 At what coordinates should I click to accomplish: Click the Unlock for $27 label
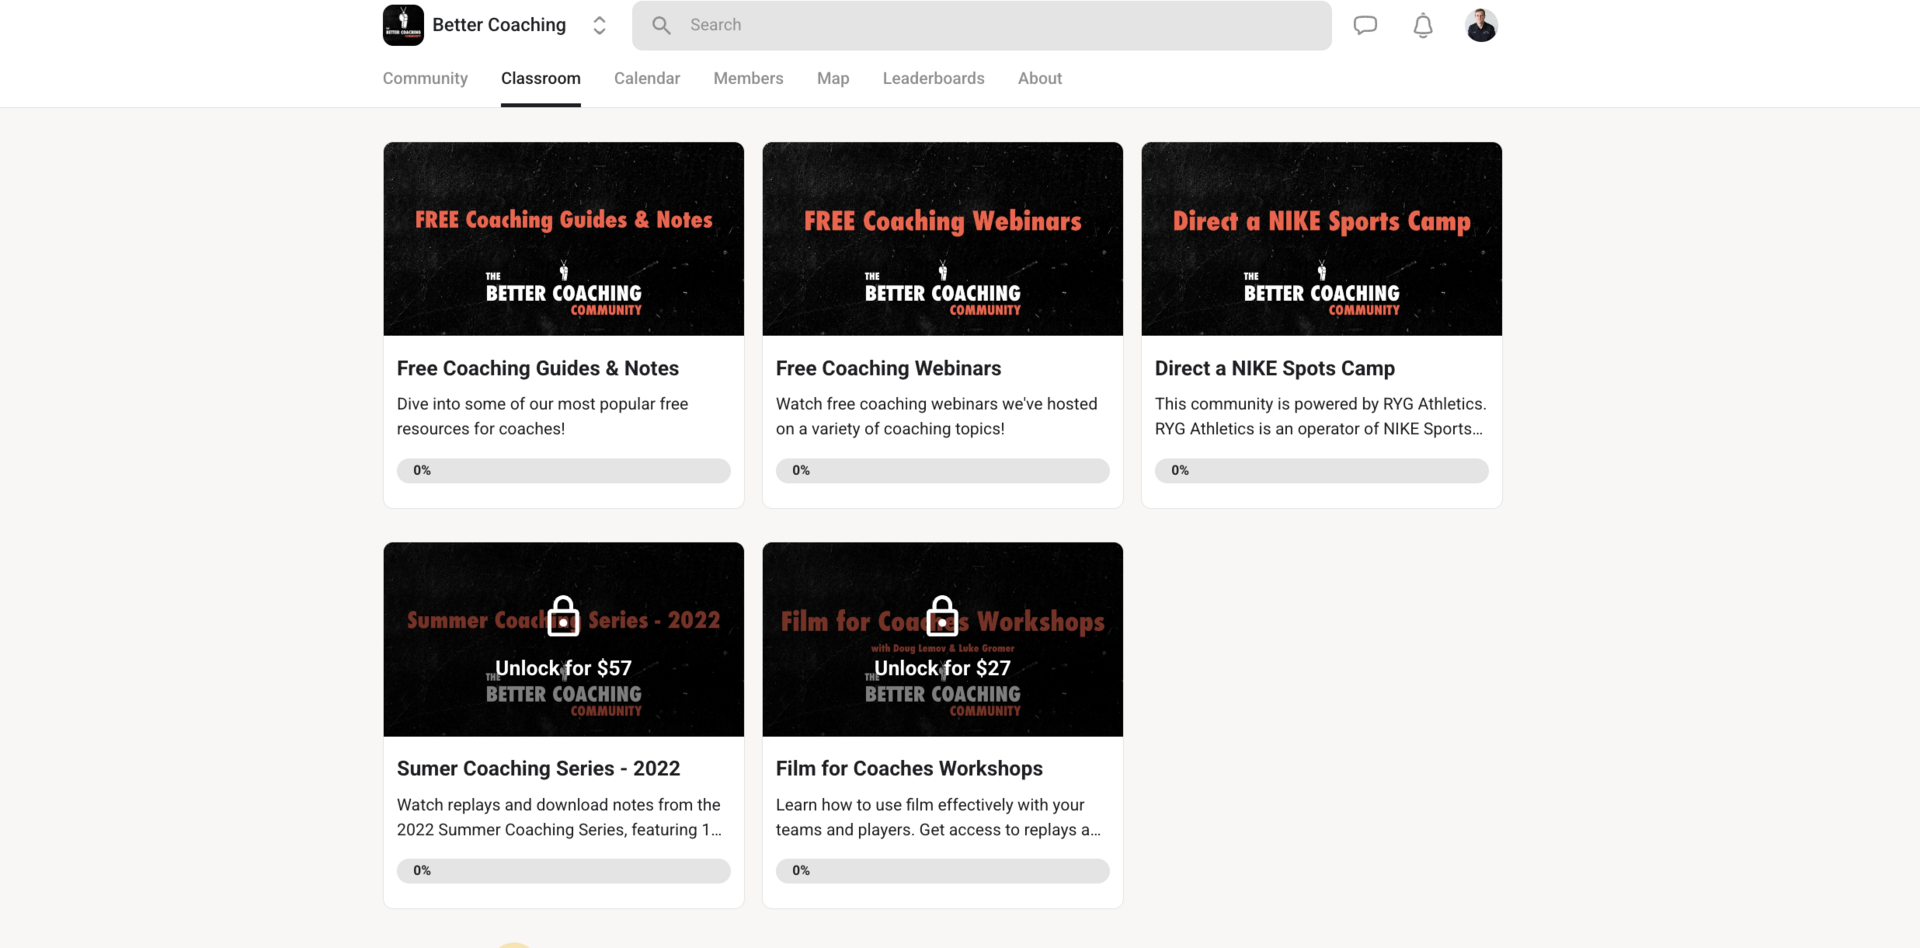[943, 668]
